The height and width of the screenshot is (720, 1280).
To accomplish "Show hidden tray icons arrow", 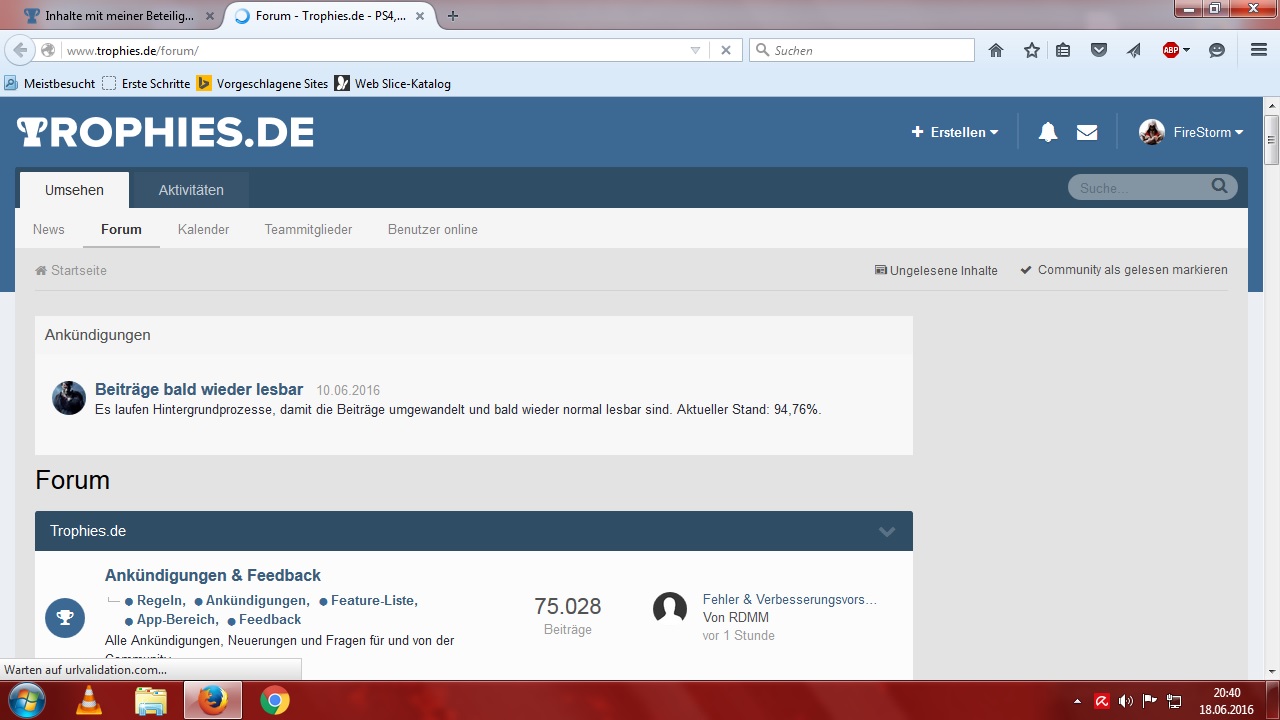I will [x=1077, y=701].
